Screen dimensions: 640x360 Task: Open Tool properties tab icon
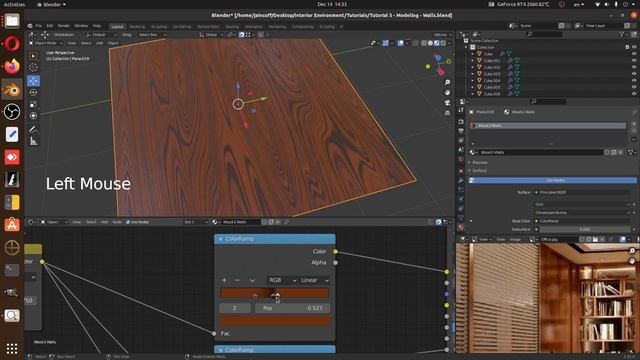[461, 110]
